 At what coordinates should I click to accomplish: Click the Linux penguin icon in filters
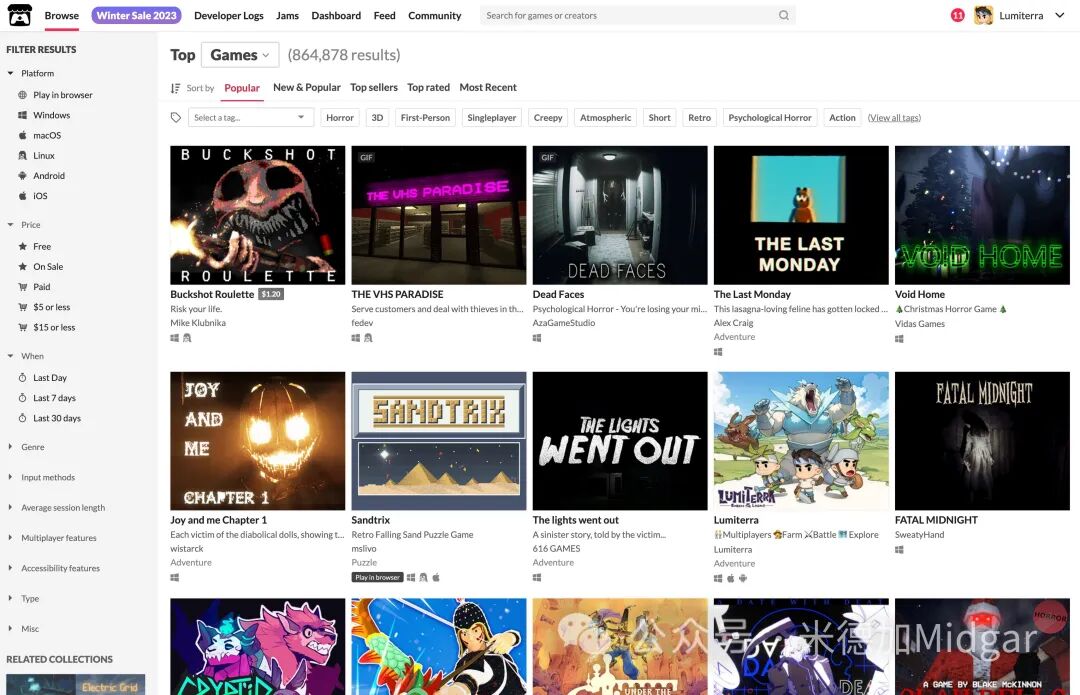click(22, 156)
